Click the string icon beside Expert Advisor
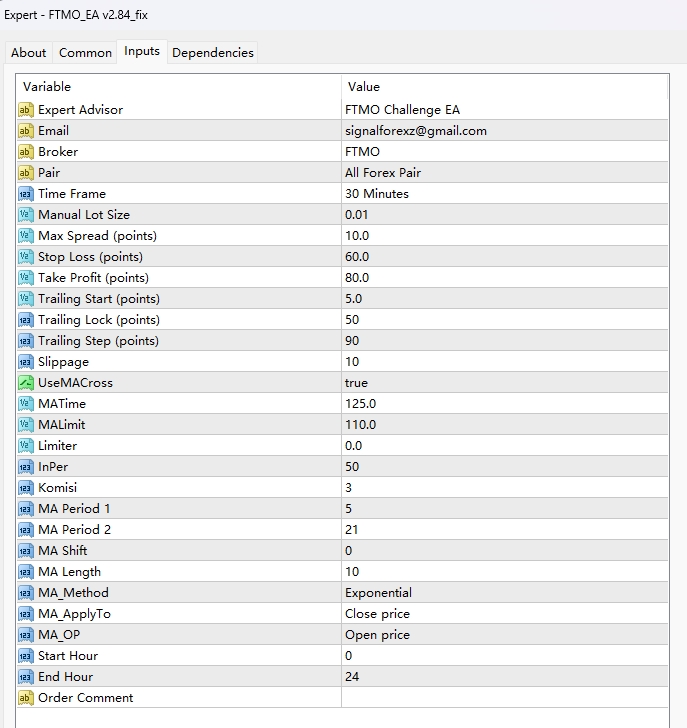Image resolution: width=687 pixels, height=728 pixels. [26, 110]
